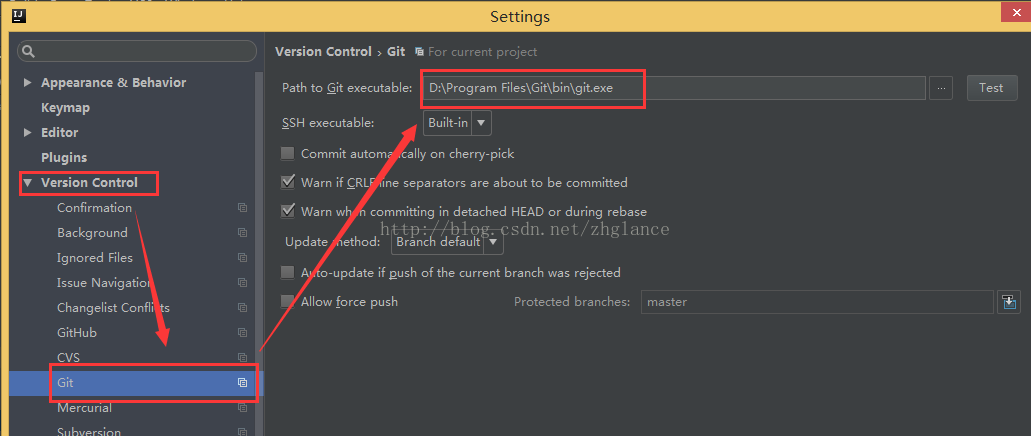
Task: Click the project-level icon on selected Git row
Action: click(242, 383)
